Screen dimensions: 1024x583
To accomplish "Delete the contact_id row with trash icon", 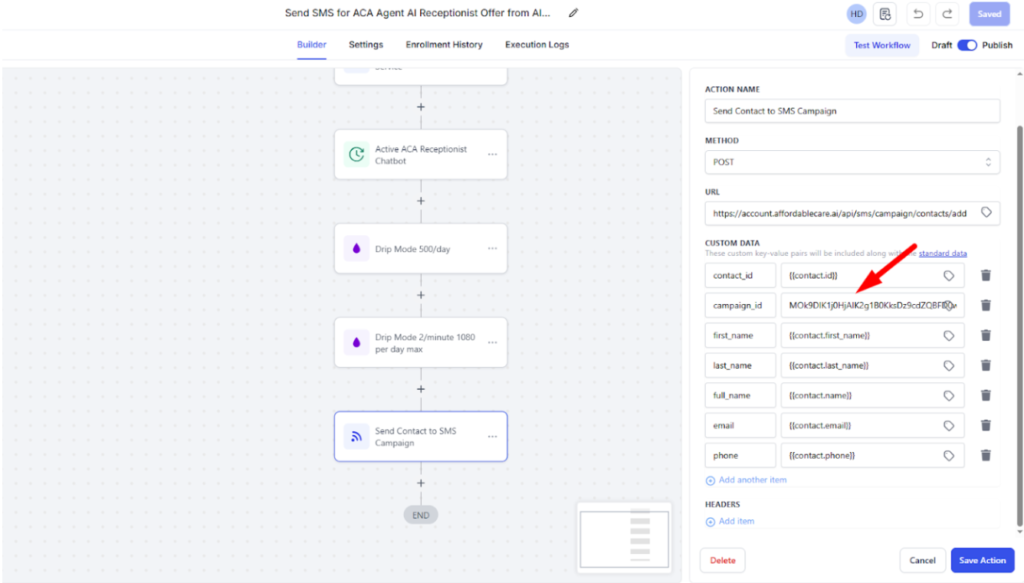I will click(985, 275).
